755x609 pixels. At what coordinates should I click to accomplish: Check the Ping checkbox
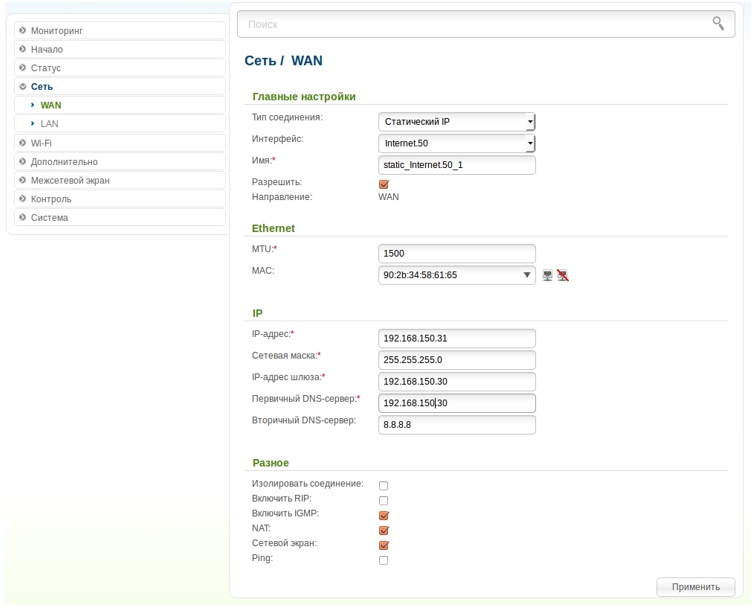tap(383, 560)
